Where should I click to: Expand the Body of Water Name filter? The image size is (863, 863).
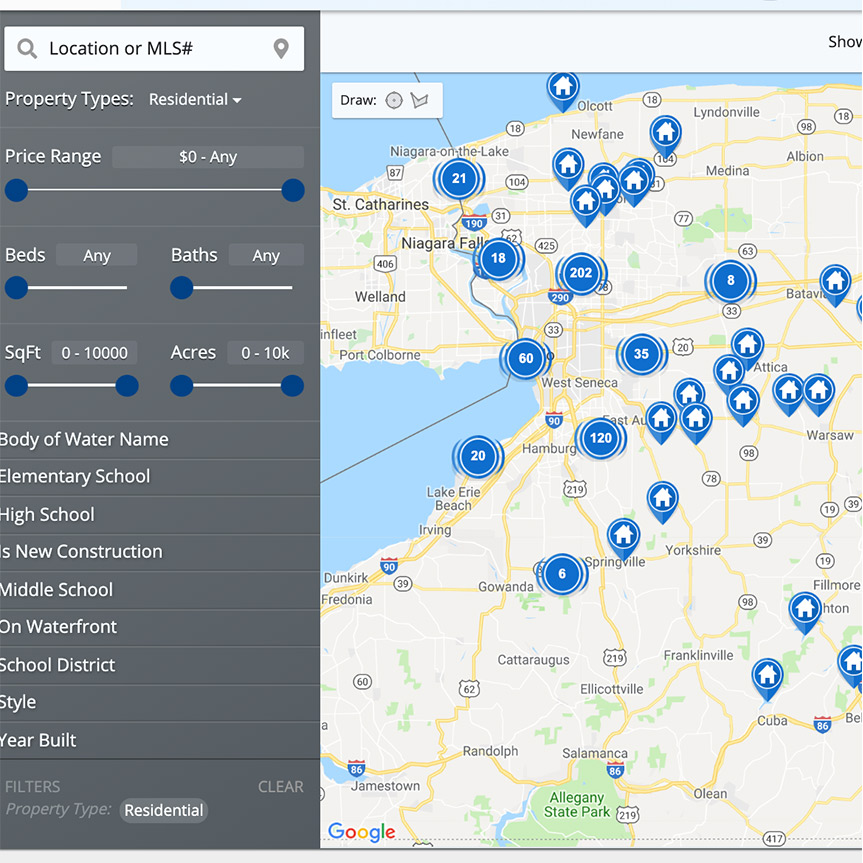[x=160, y=440]
